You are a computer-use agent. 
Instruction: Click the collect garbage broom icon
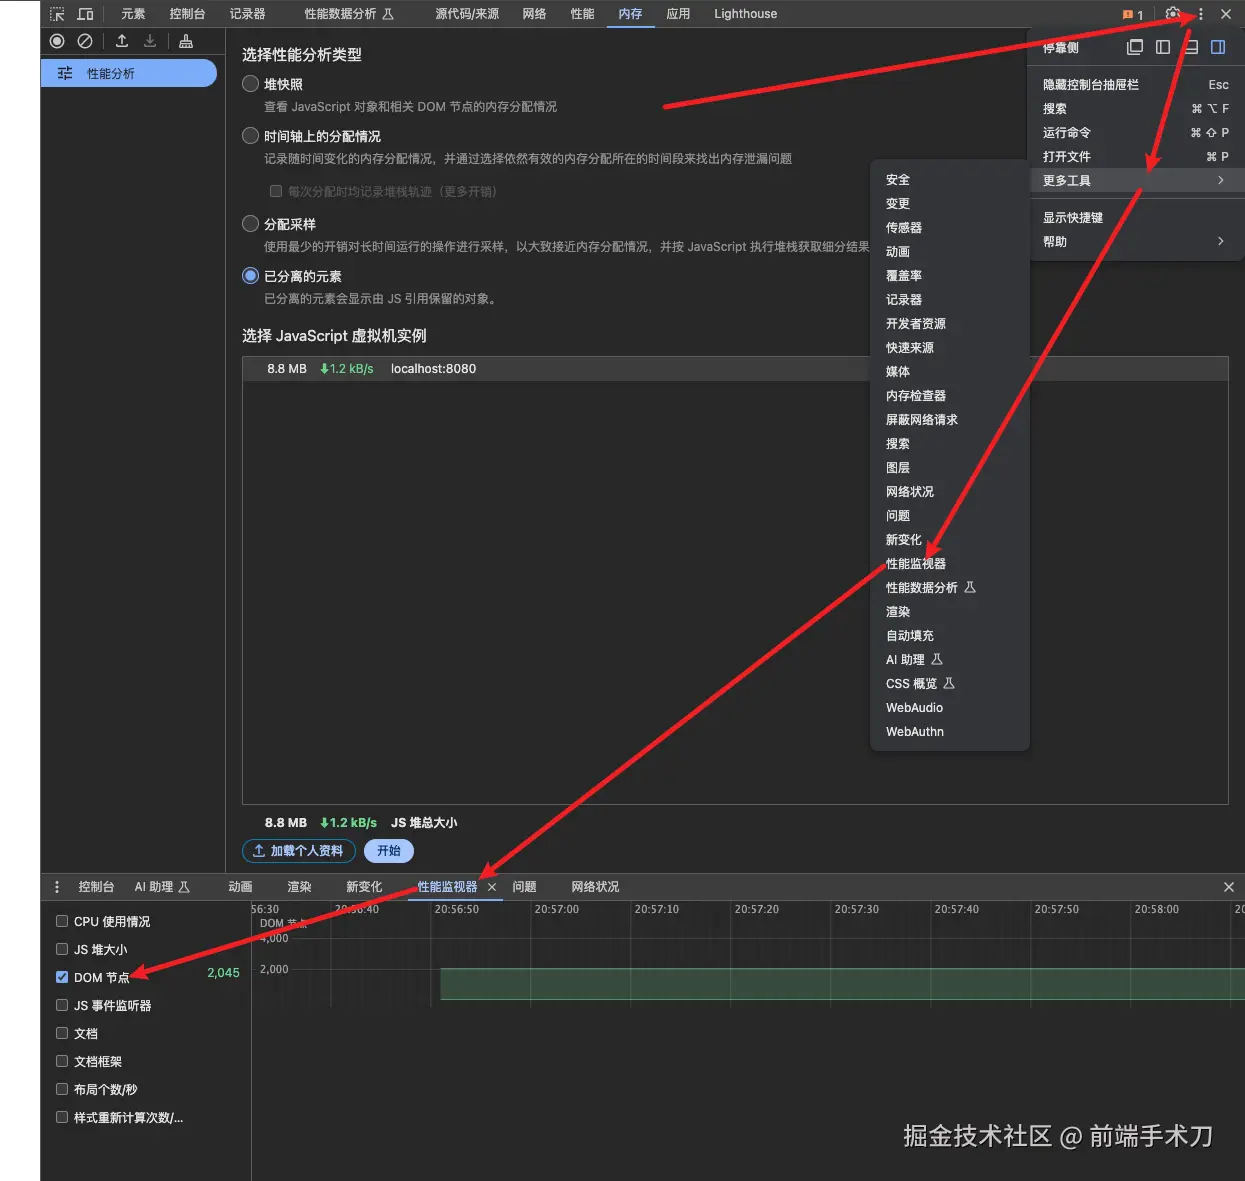pyautogui.click(x=186, y=41)
